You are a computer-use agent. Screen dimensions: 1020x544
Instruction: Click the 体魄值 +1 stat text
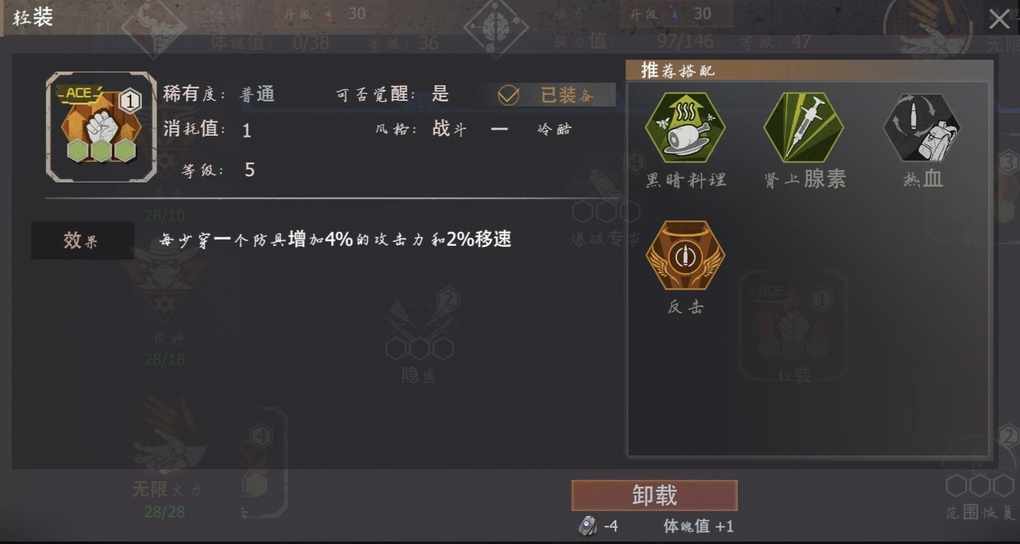tap(698, 526)
